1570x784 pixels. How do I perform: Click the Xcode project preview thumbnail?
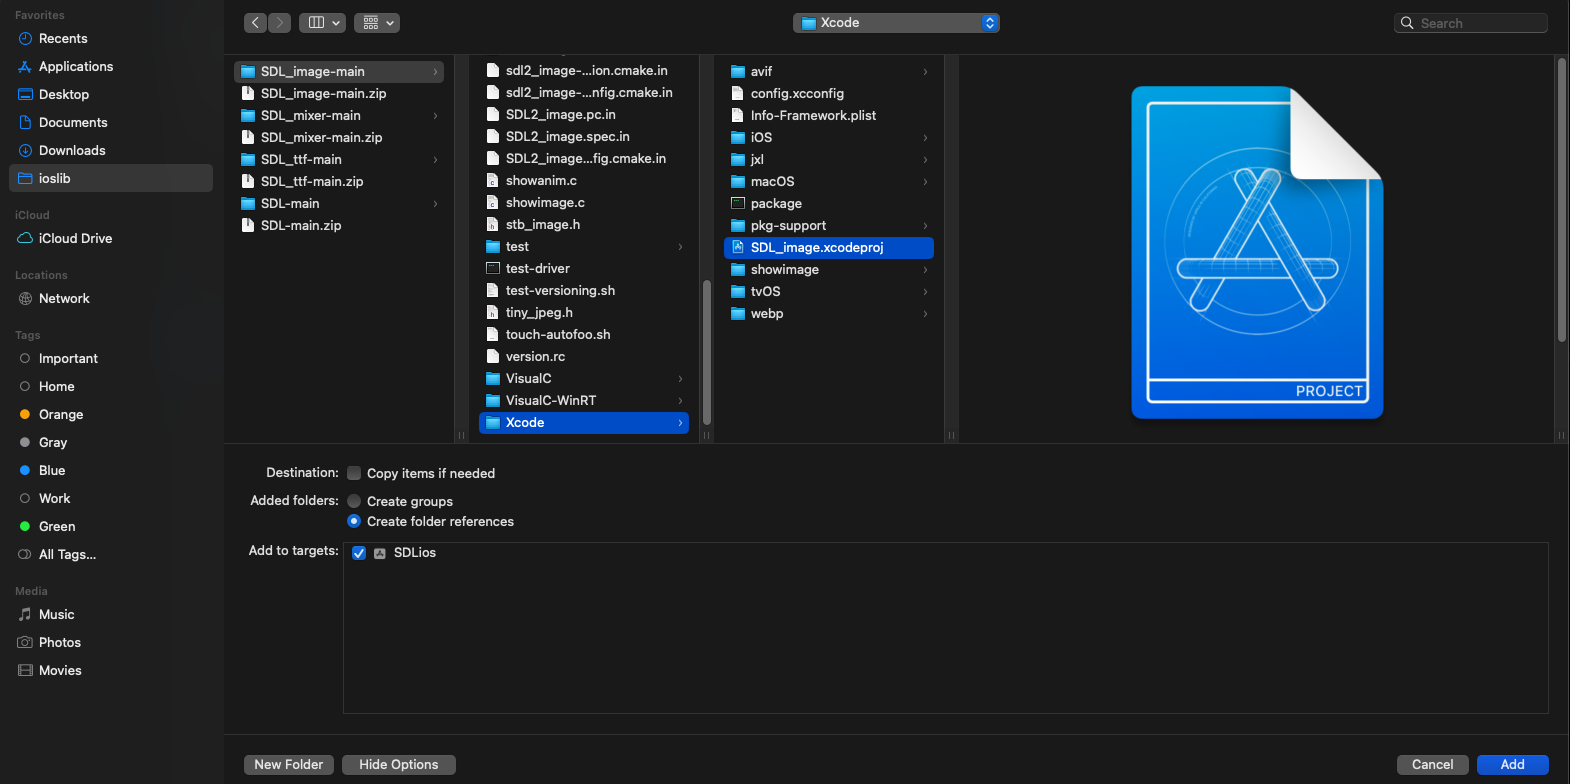(1257, 252)
